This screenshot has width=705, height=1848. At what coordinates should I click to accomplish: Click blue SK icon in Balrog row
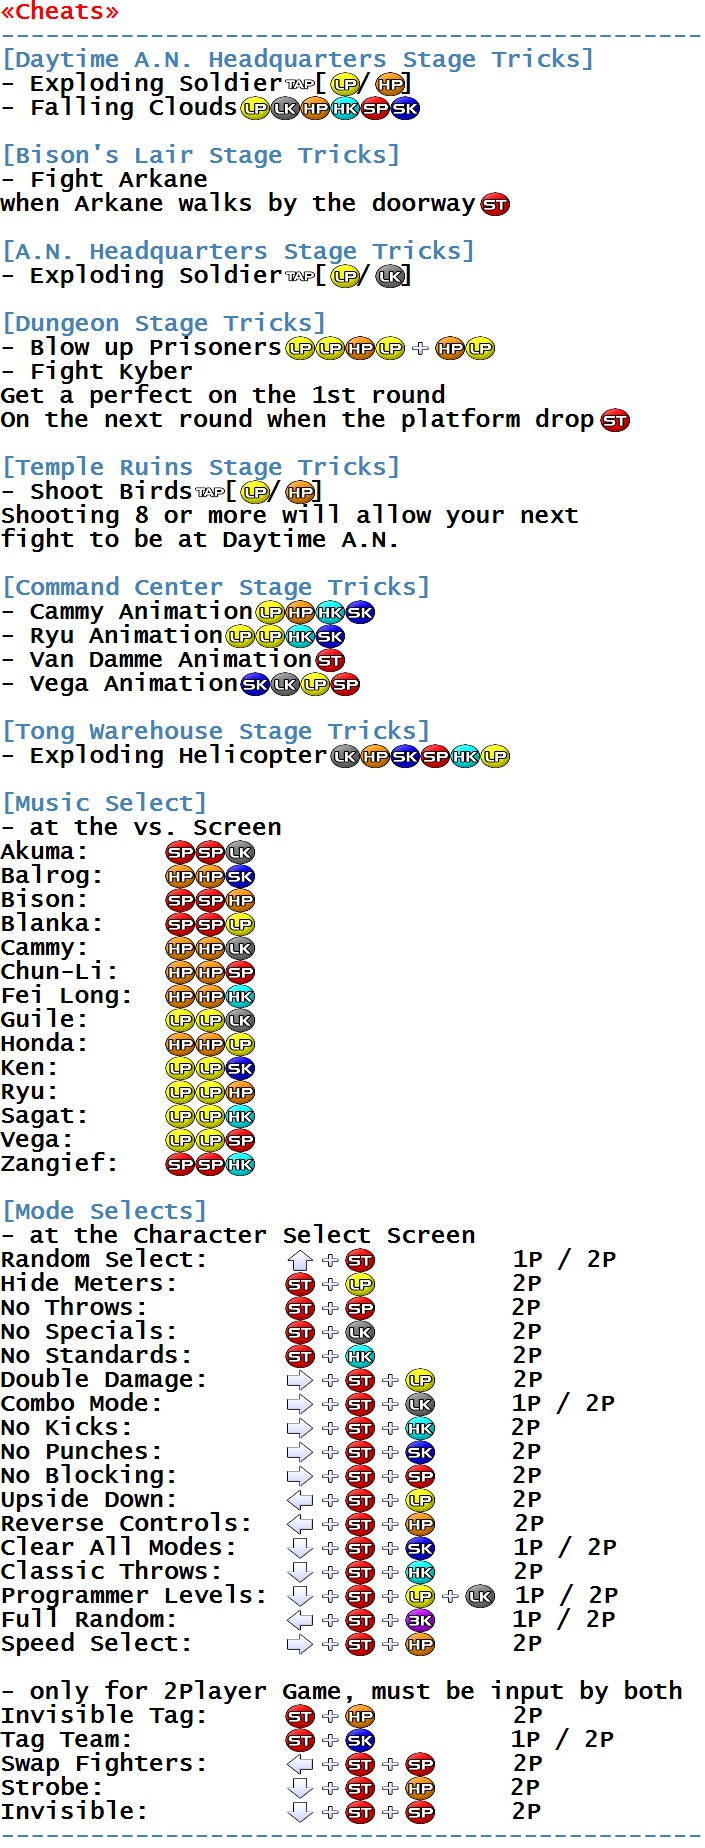point(240,877)
